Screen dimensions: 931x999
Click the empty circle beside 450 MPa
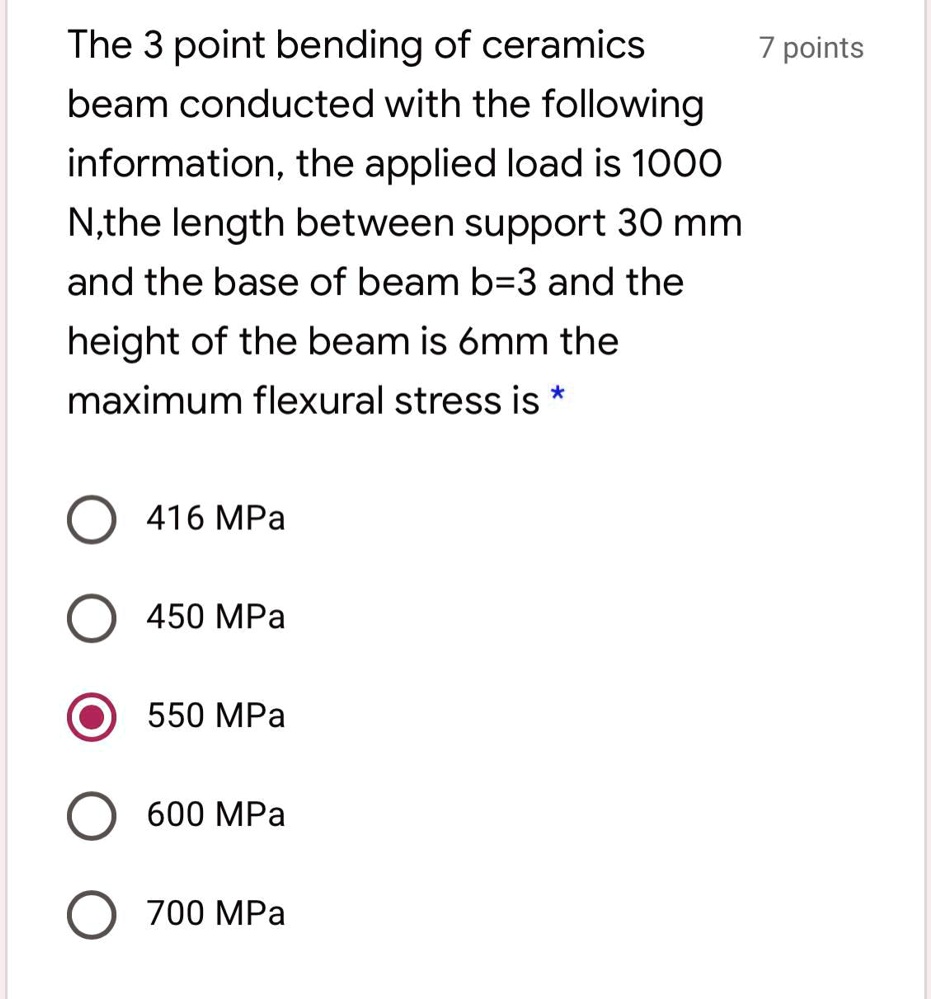click(91, 617)
